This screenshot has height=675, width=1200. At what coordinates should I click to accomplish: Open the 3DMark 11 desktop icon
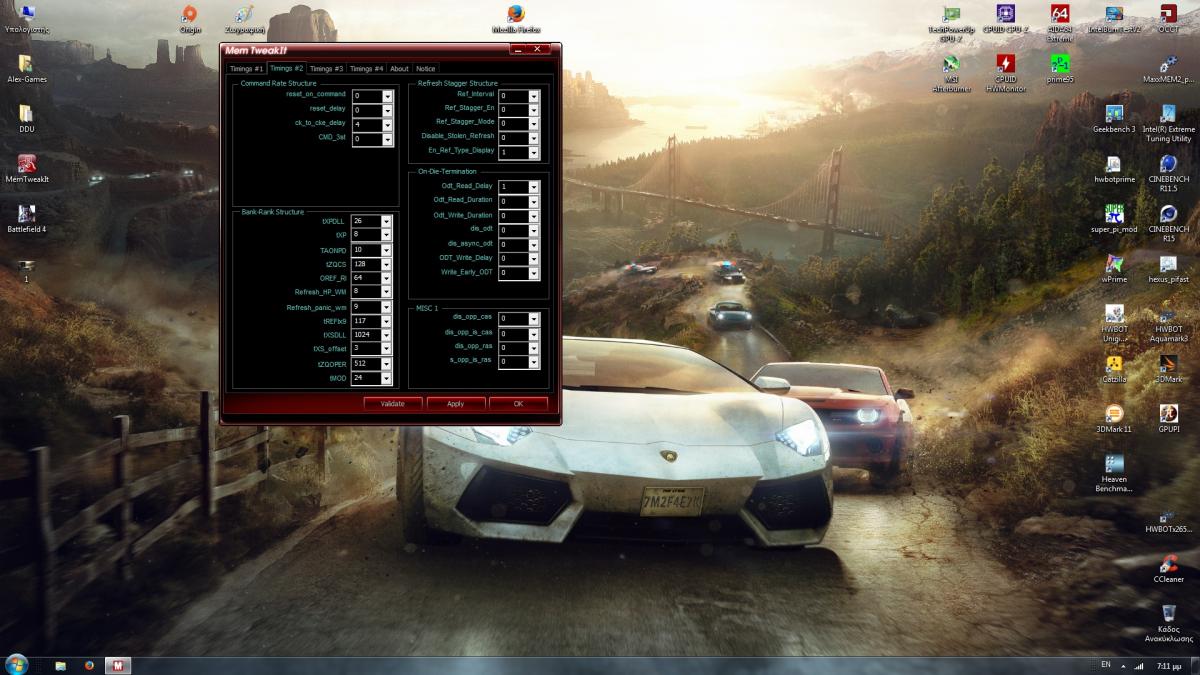pos(1114,418)
